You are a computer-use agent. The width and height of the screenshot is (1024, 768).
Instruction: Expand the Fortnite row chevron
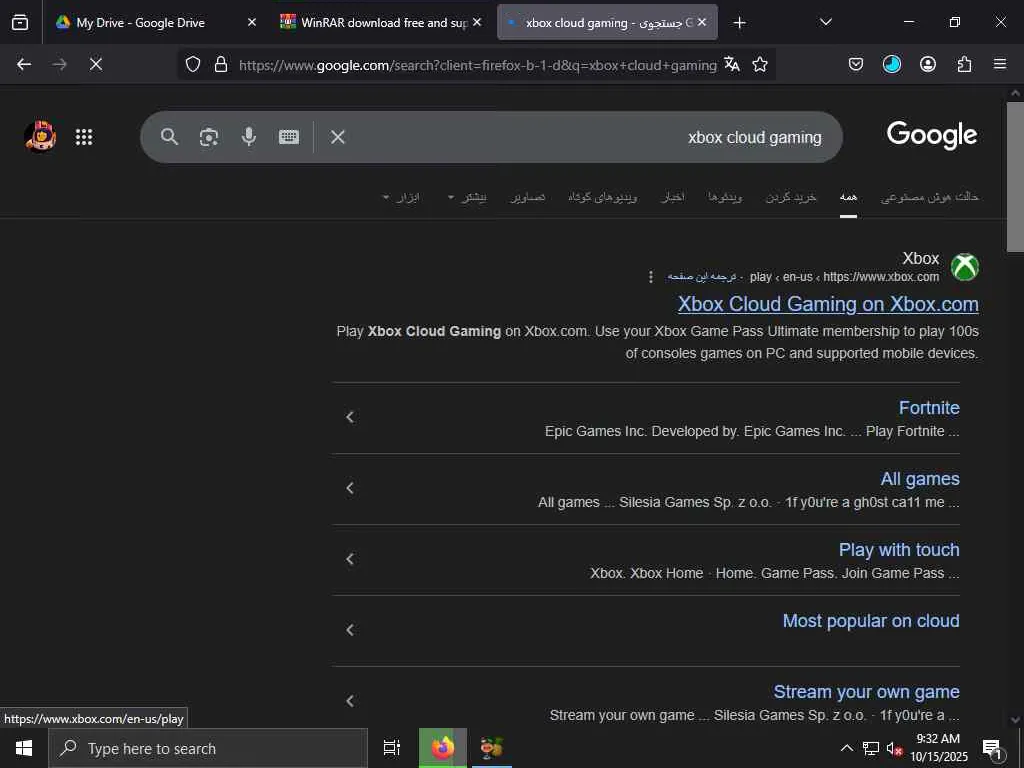[x=350, y=417]
